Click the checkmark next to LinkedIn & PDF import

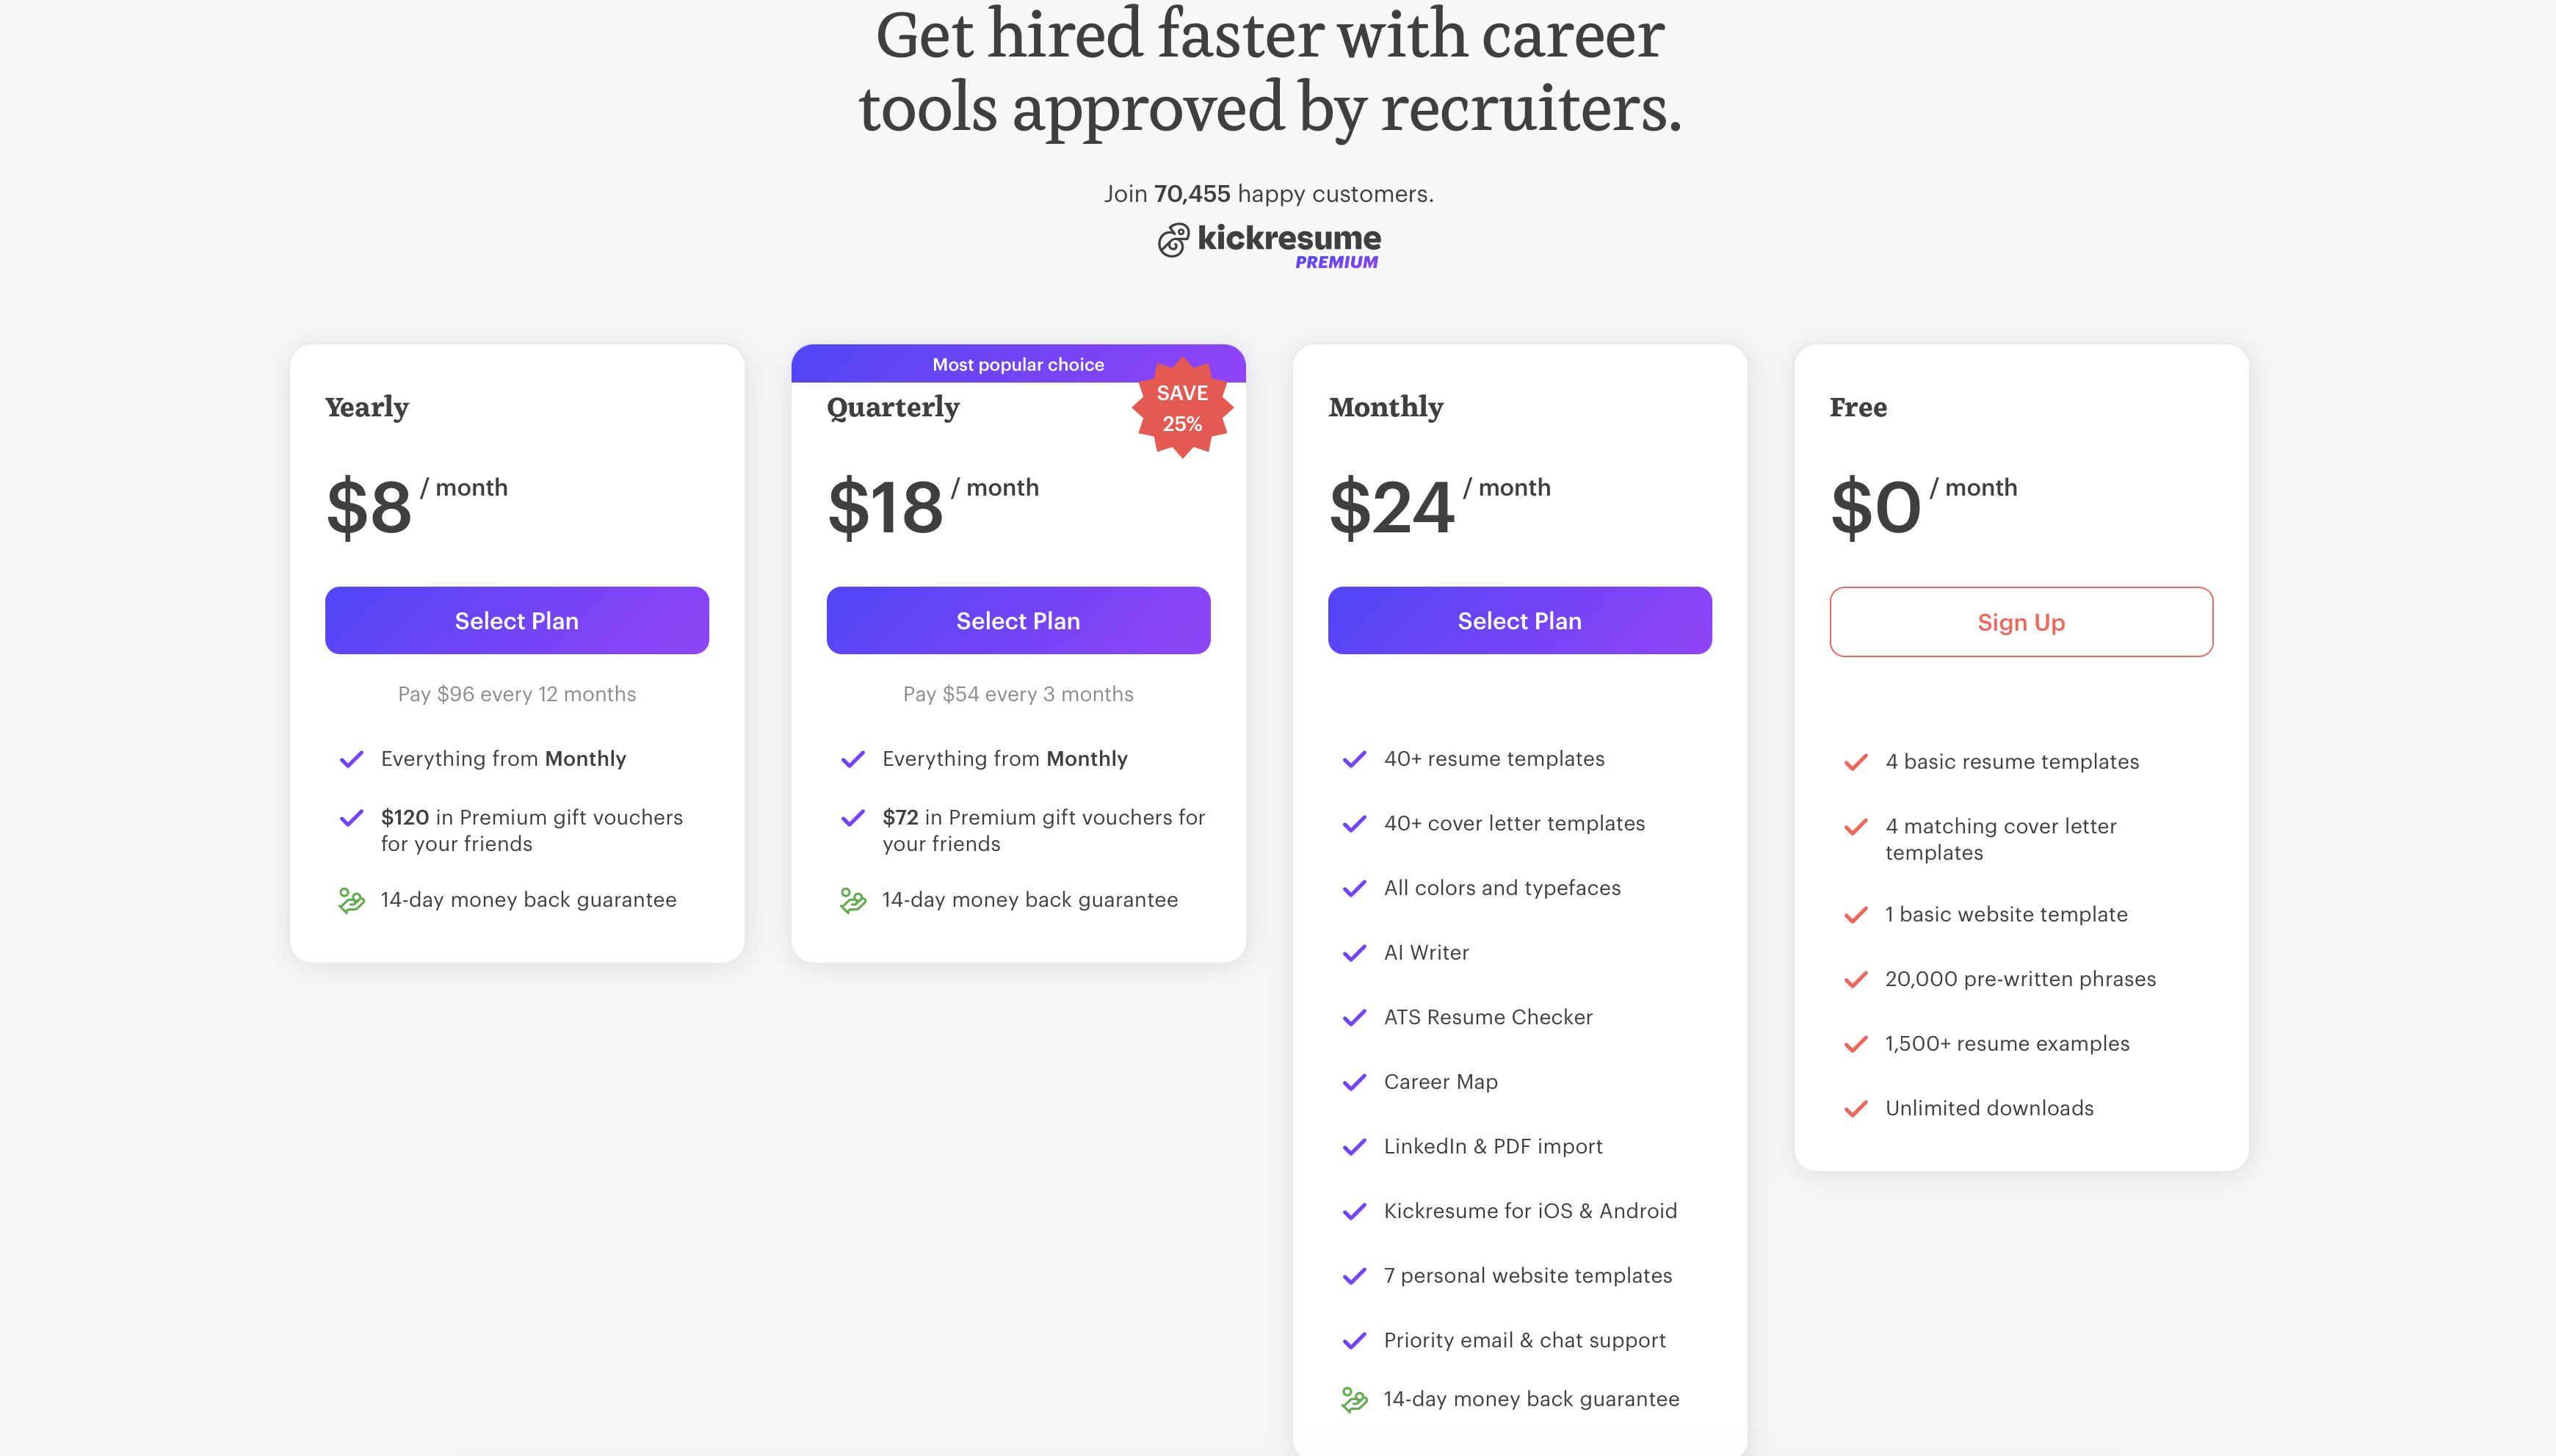tap(1355, 1146)
